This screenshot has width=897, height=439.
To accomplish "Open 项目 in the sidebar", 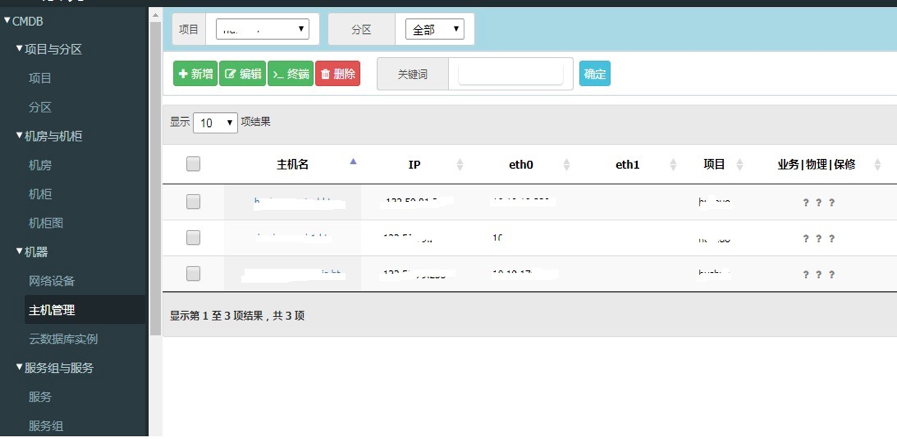I will coord(40,78).
